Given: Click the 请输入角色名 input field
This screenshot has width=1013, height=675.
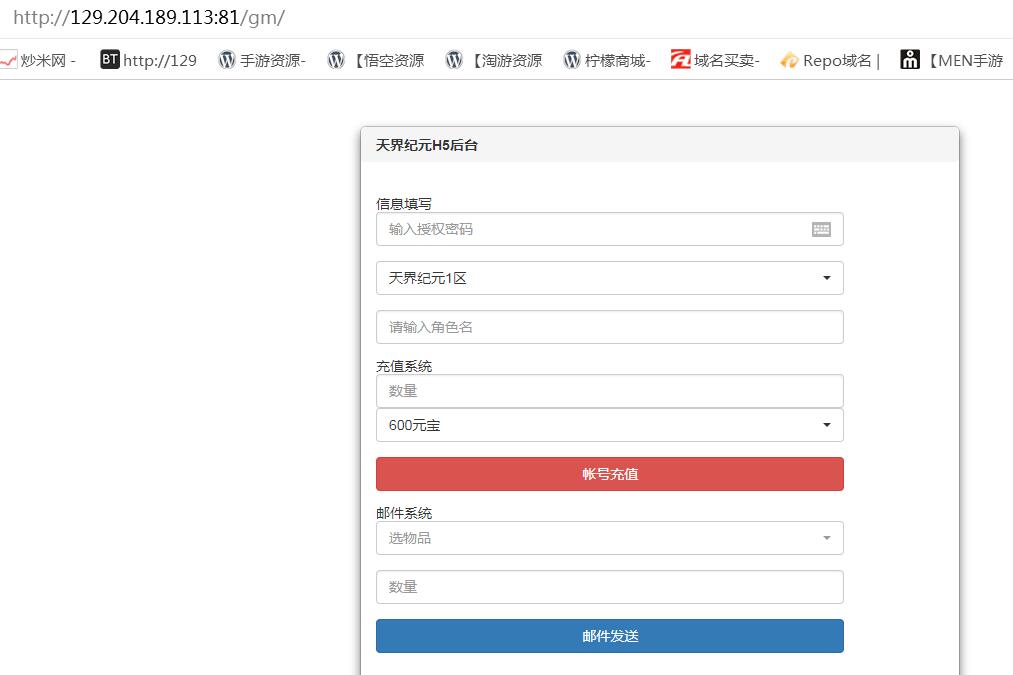Looking at the screenshot, I should 609,327.
